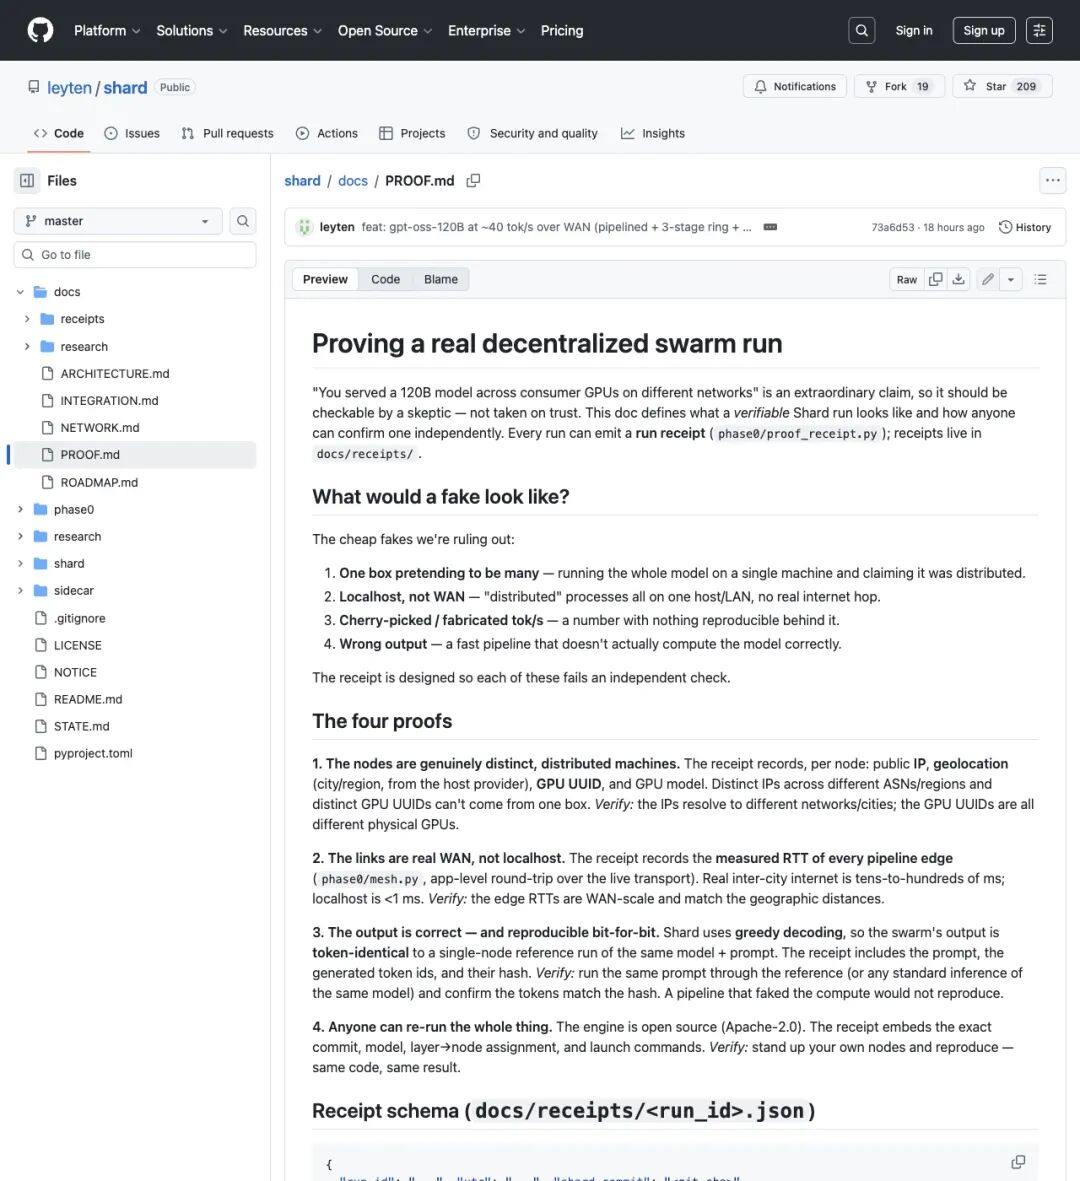
Task: Open the Insights tab
Action: pos(653,133)
